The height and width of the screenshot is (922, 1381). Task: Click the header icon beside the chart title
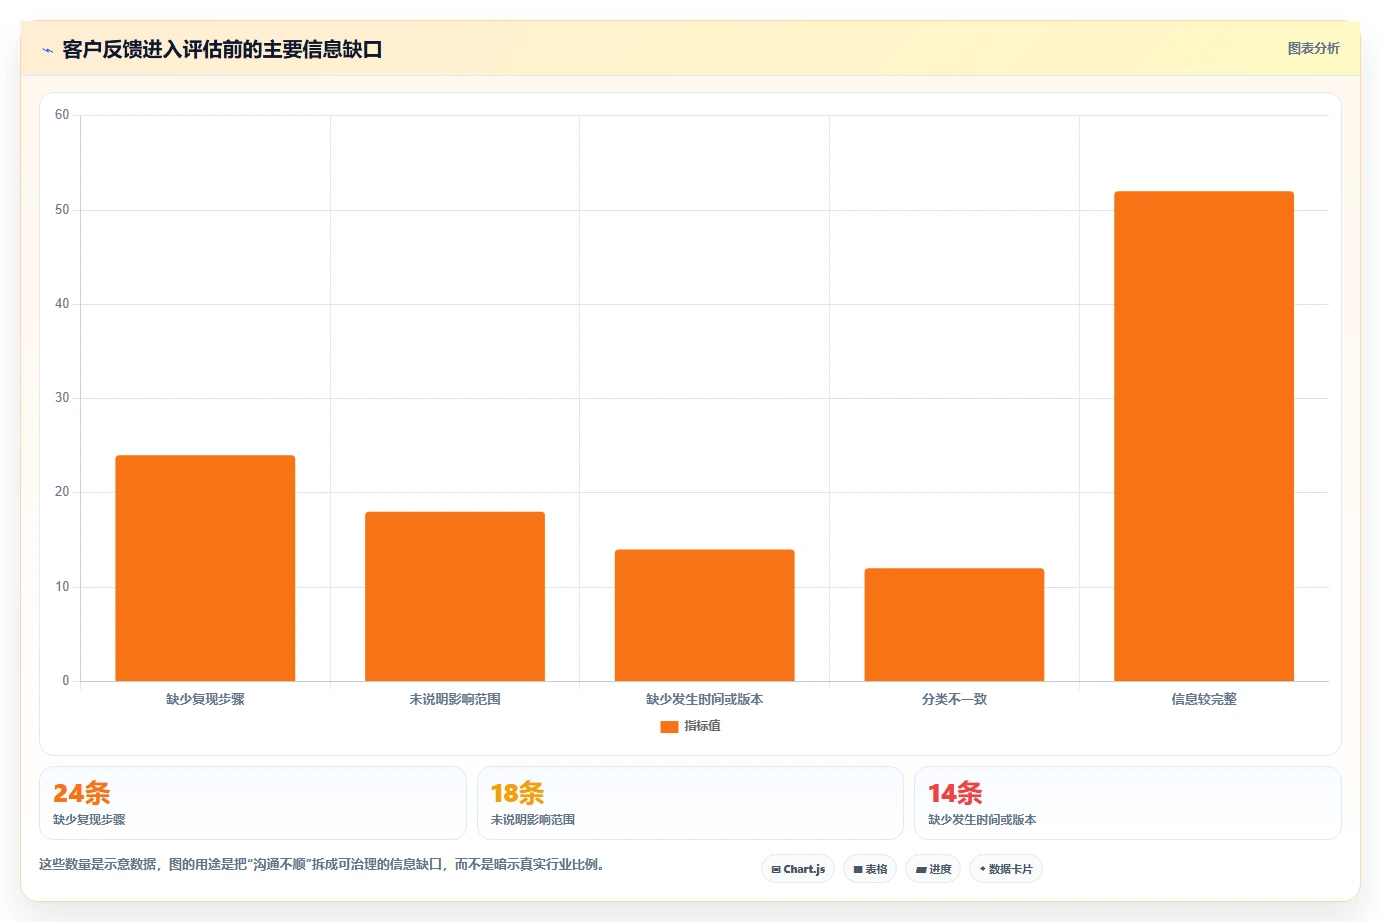47,50
